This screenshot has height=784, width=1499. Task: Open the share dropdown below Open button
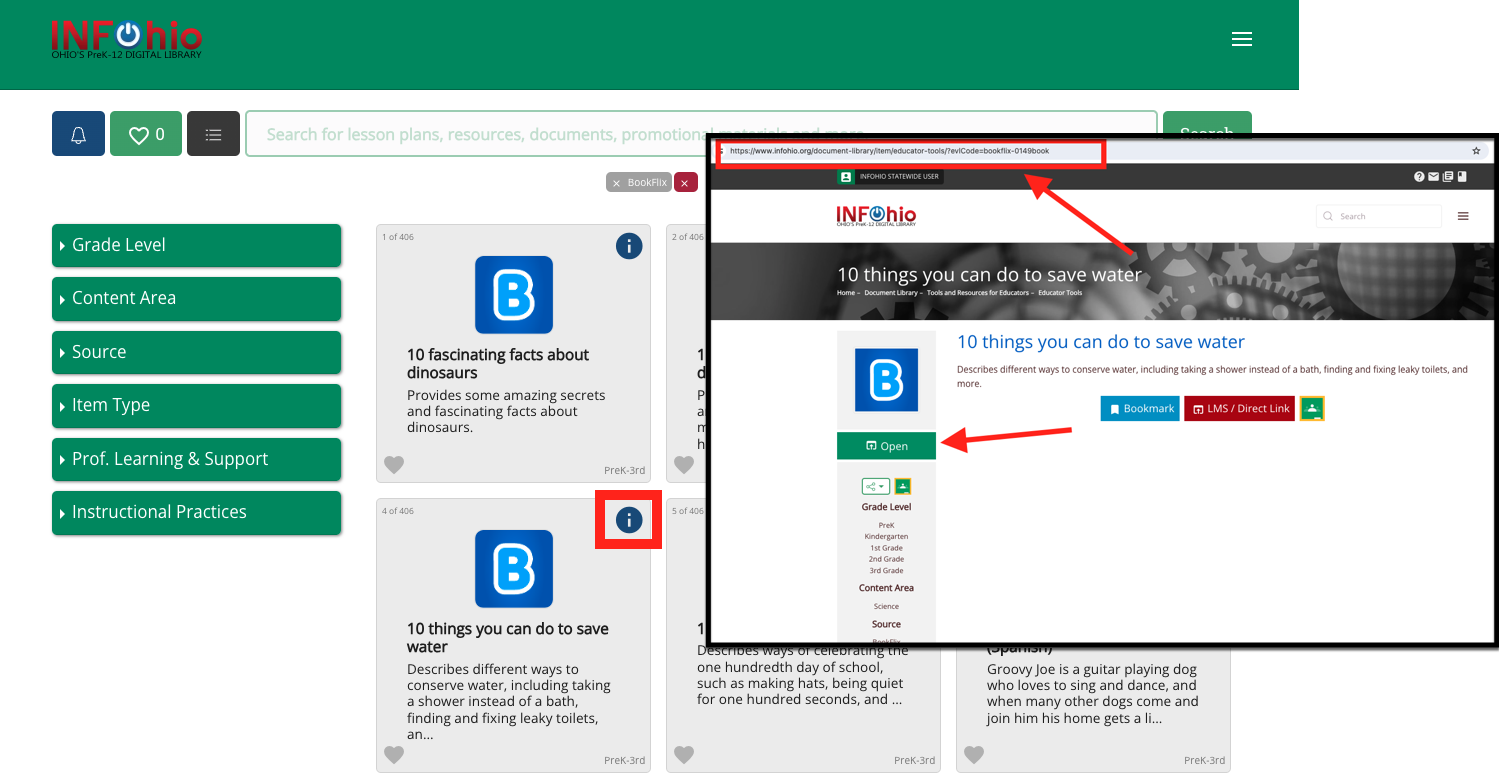(875, 486)
